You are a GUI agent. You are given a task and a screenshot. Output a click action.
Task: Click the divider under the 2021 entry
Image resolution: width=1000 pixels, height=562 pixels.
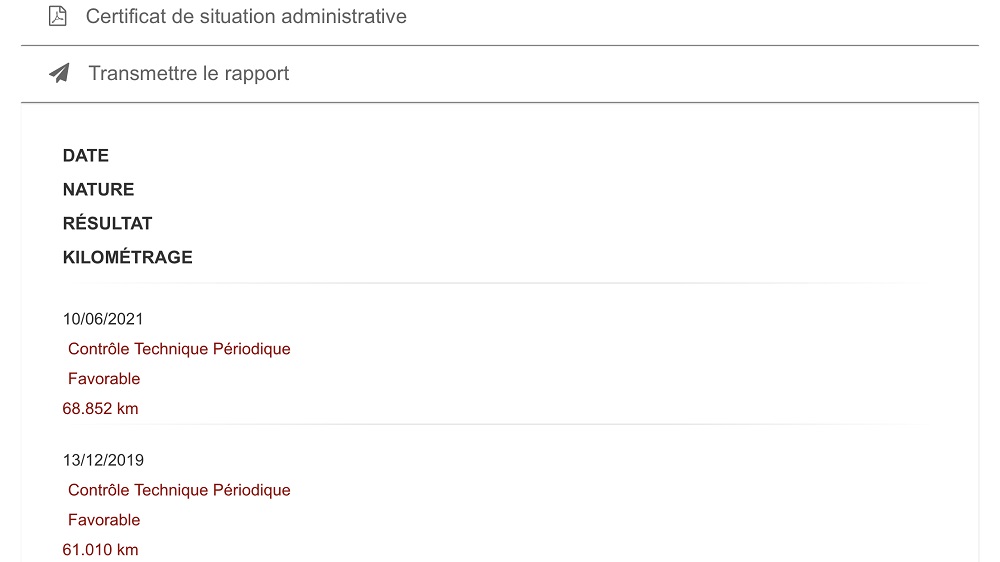(499, 424)
